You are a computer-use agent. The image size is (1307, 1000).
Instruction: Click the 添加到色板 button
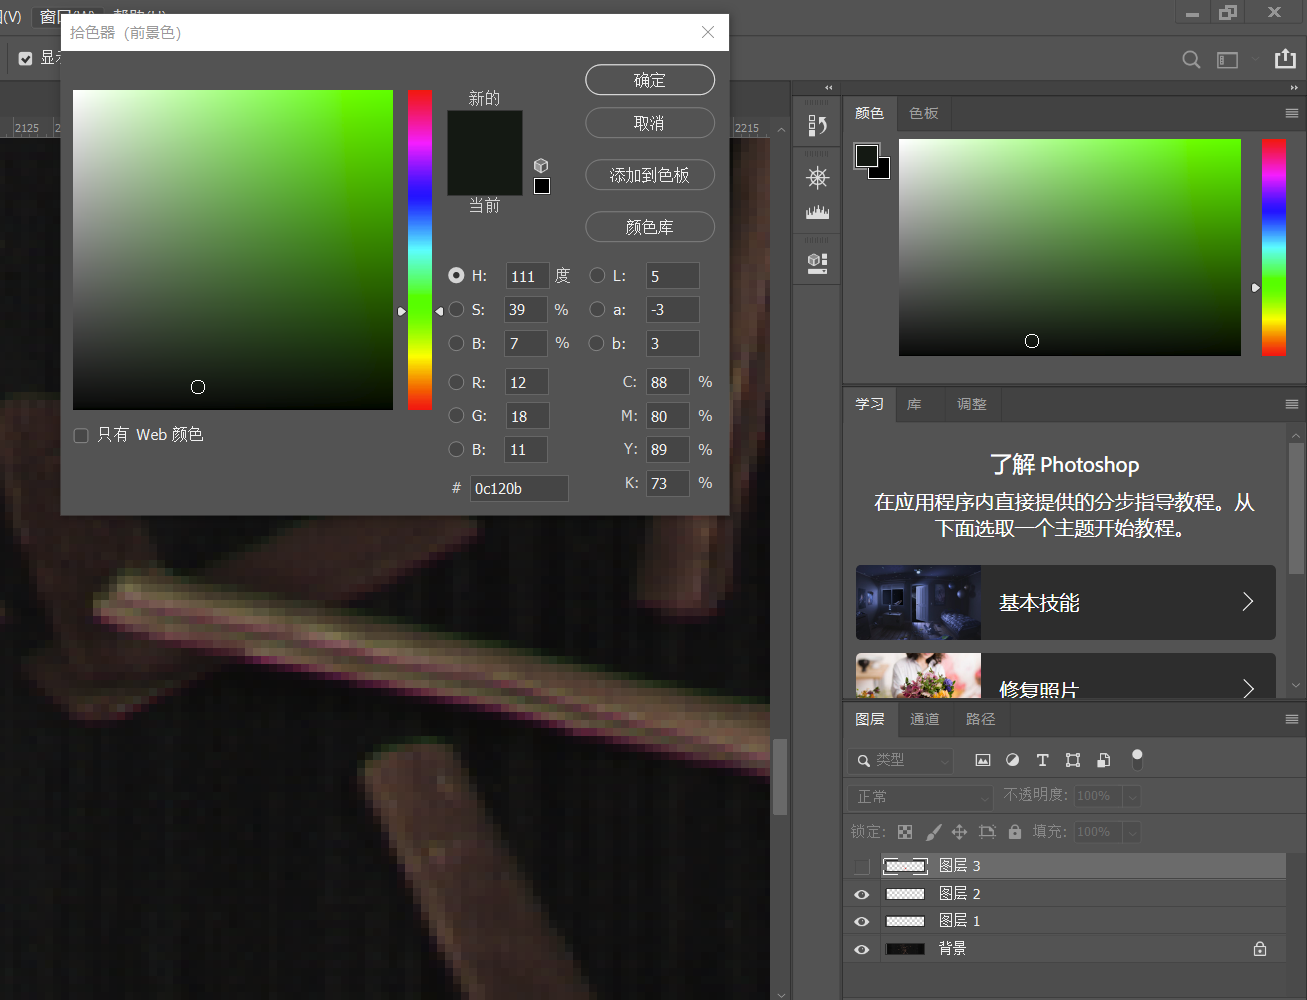coord(650,175)
